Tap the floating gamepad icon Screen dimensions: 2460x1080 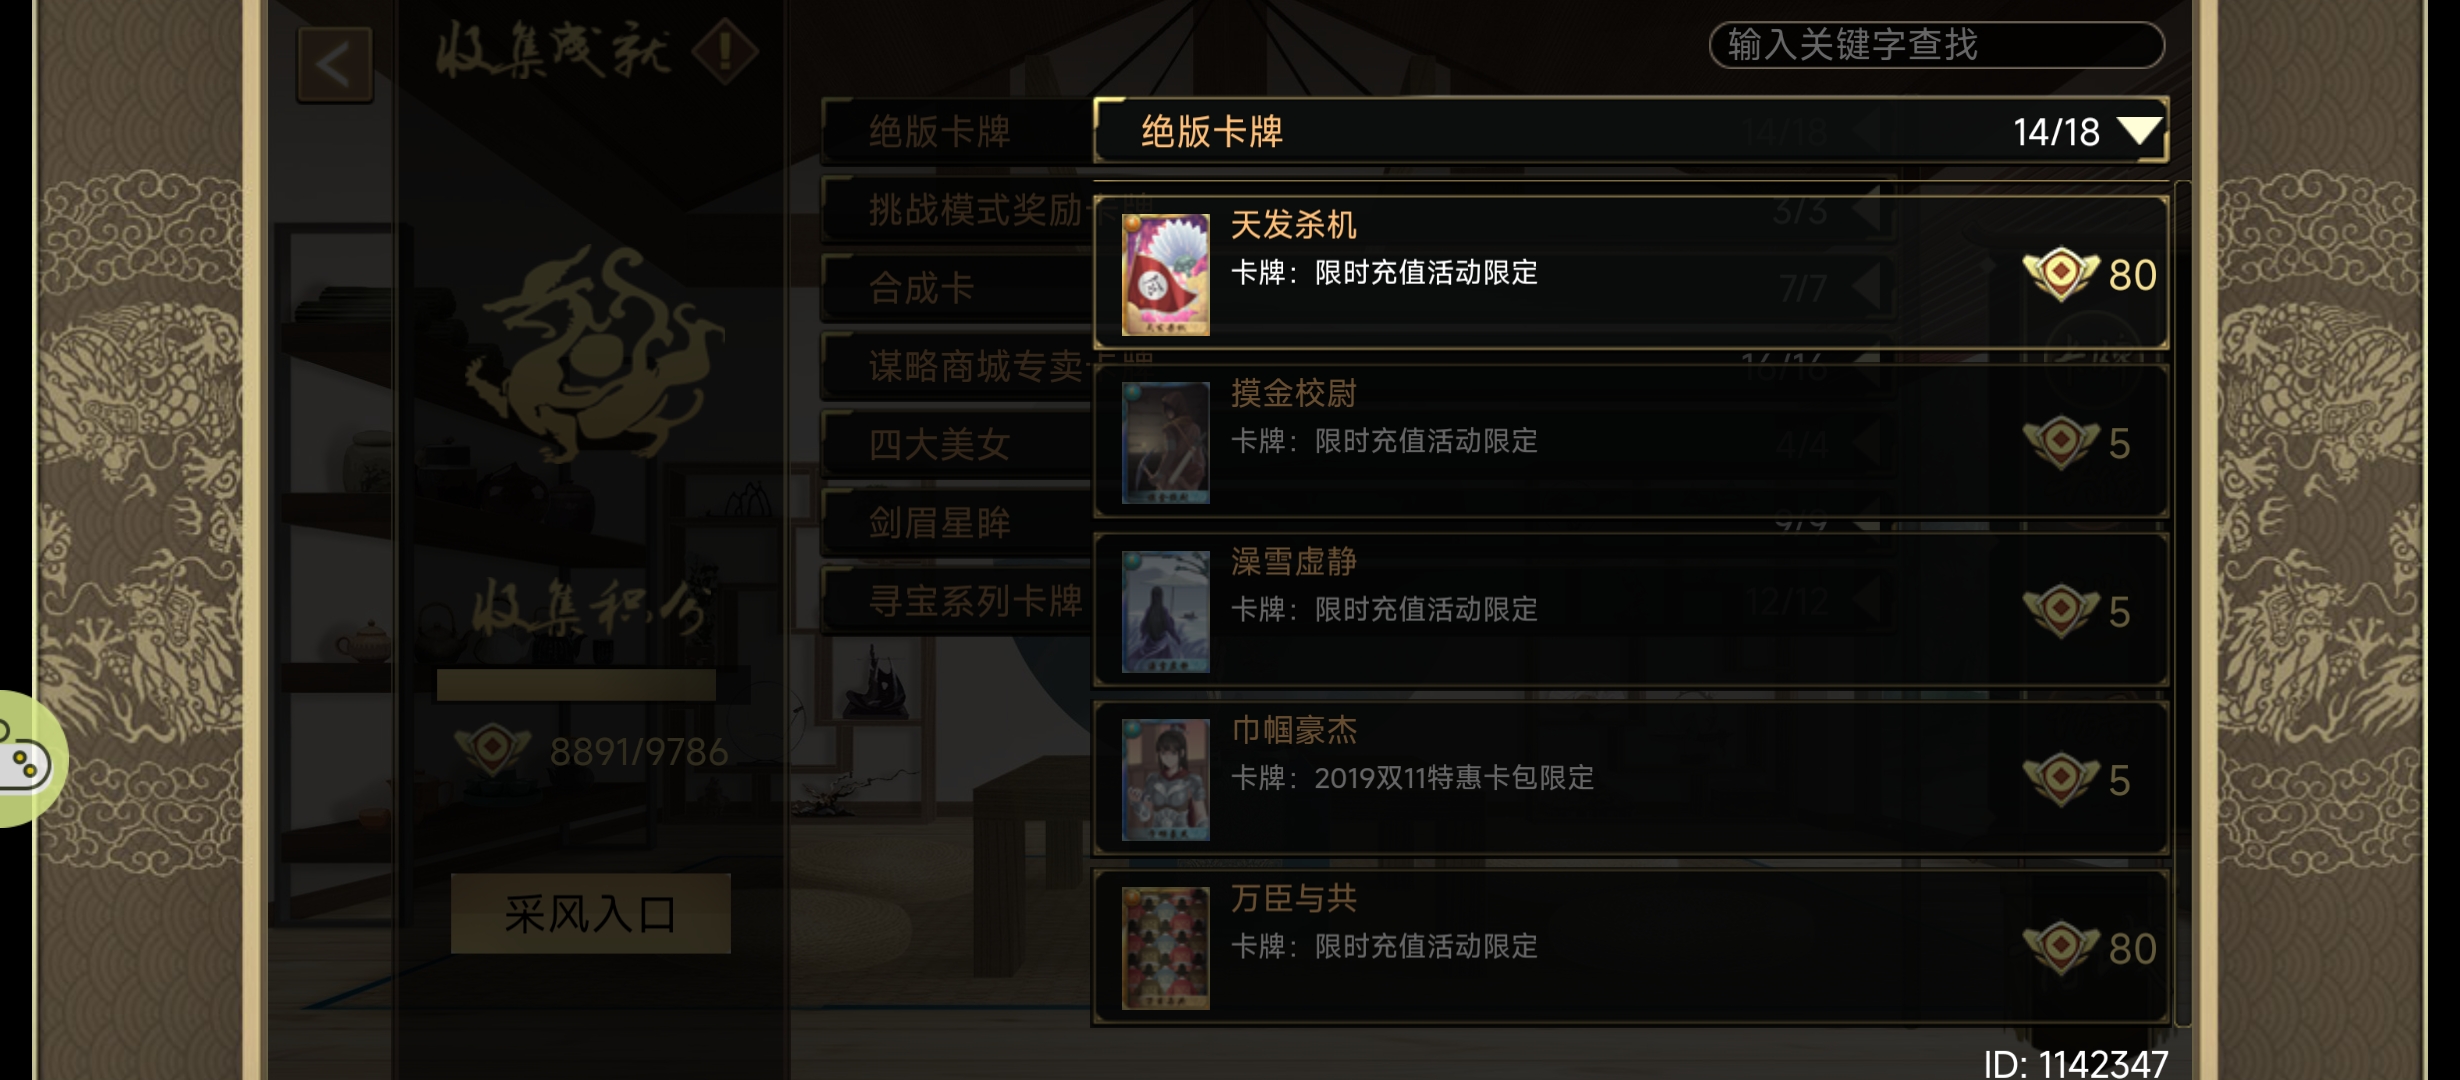click(x=24, y=760)
